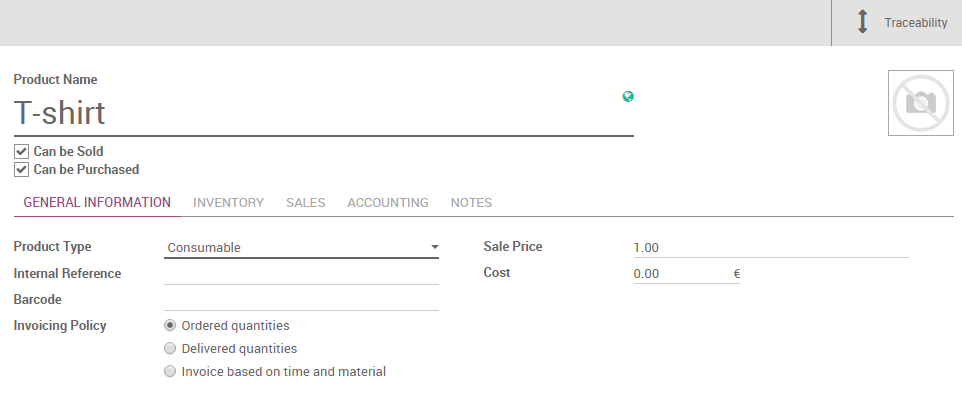Open the Sales tab

coord(306,203)
